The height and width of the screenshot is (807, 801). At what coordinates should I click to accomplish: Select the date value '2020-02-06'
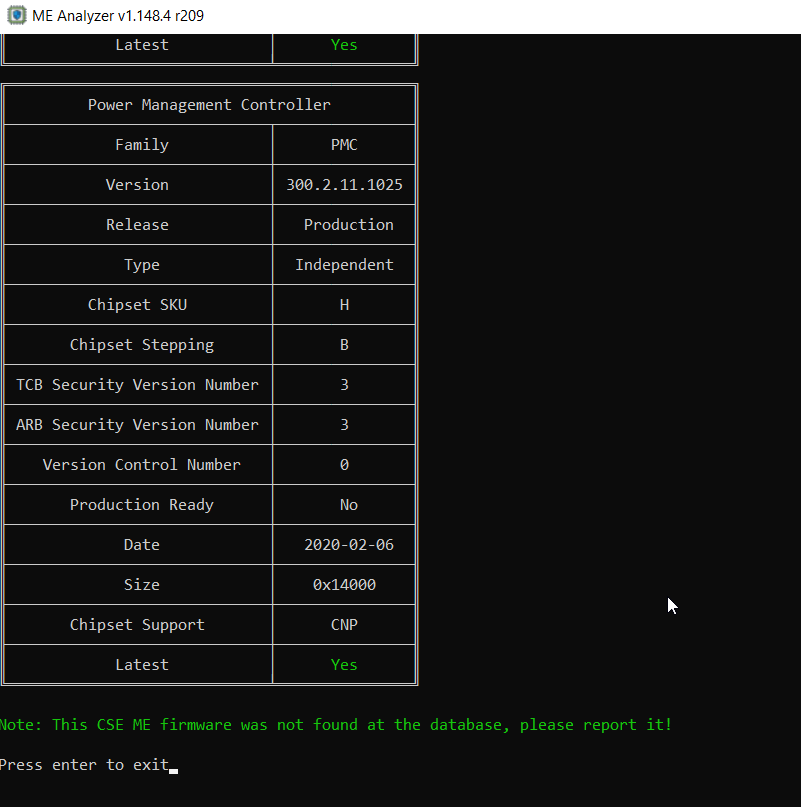pos(349,545)
